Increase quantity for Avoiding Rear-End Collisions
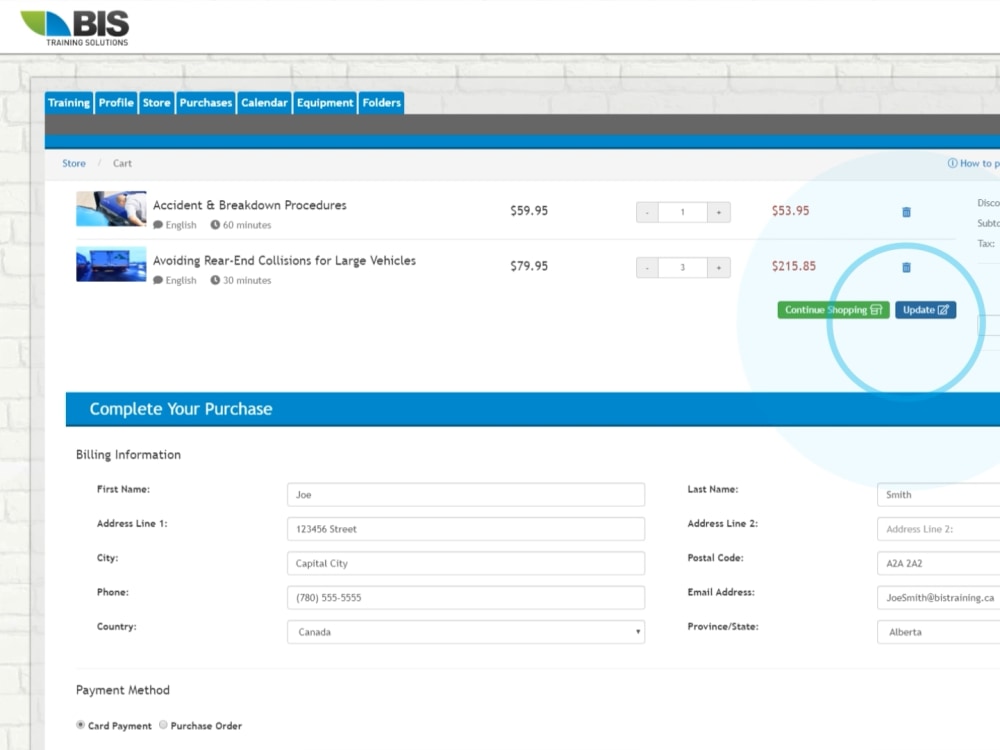The image size is (1000, 750). point(719,267)
